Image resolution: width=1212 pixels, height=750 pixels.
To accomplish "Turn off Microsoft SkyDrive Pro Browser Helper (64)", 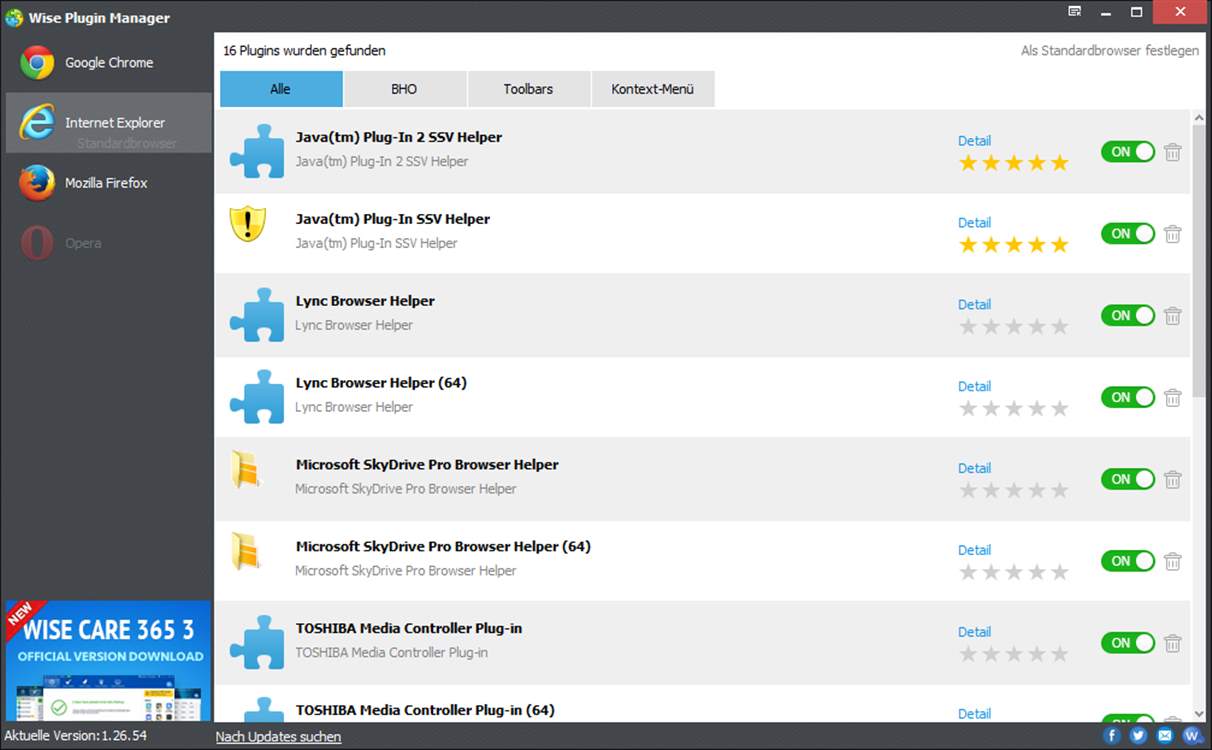I will click(1128, 562).
